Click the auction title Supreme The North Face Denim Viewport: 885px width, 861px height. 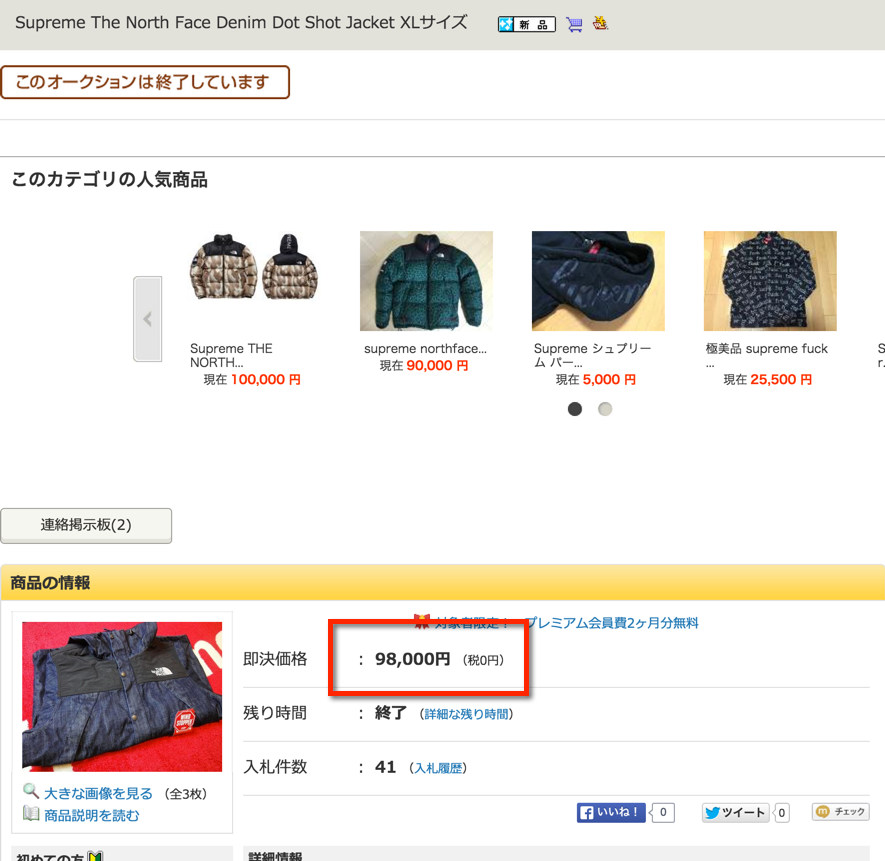coord(241,23)
